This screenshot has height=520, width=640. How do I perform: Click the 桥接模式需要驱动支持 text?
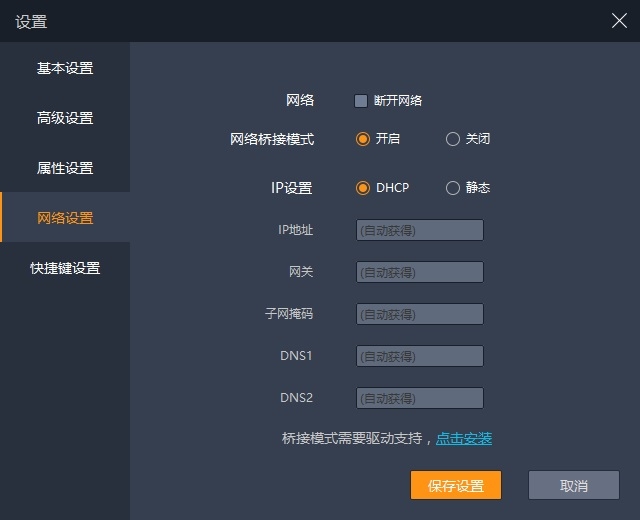(352, 438)
